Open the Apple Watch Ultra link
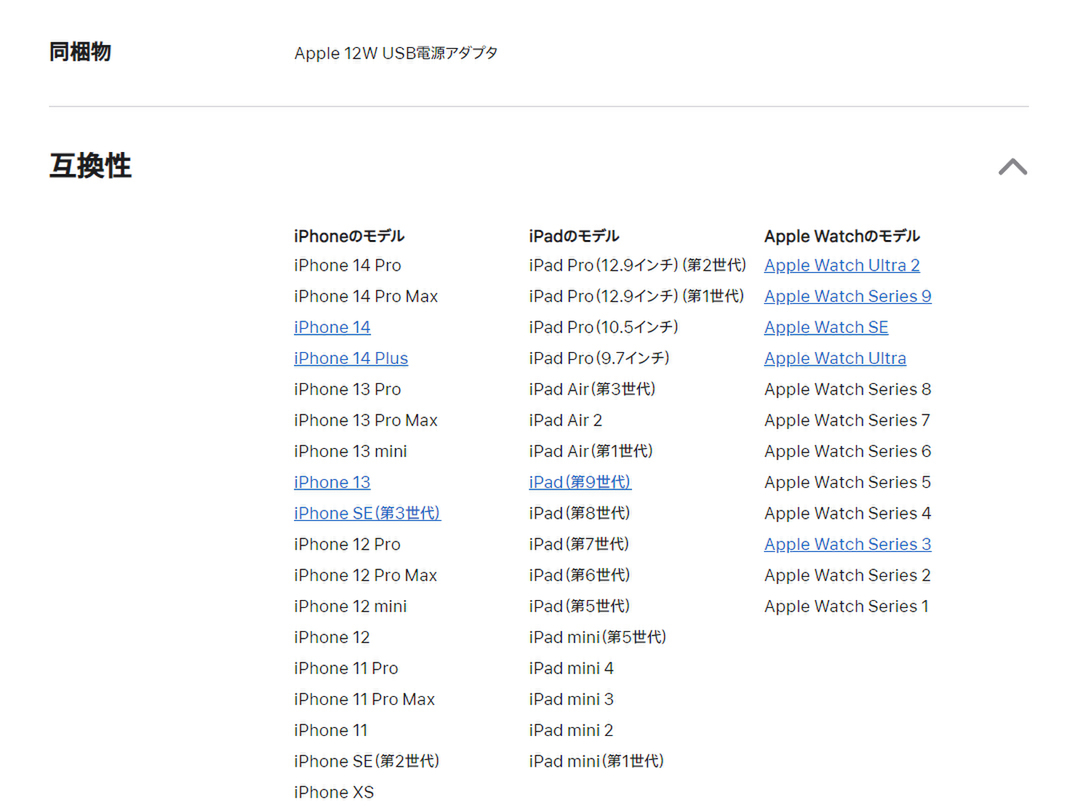The width and height of the screenshot is (1076, 807). [835, 358]
